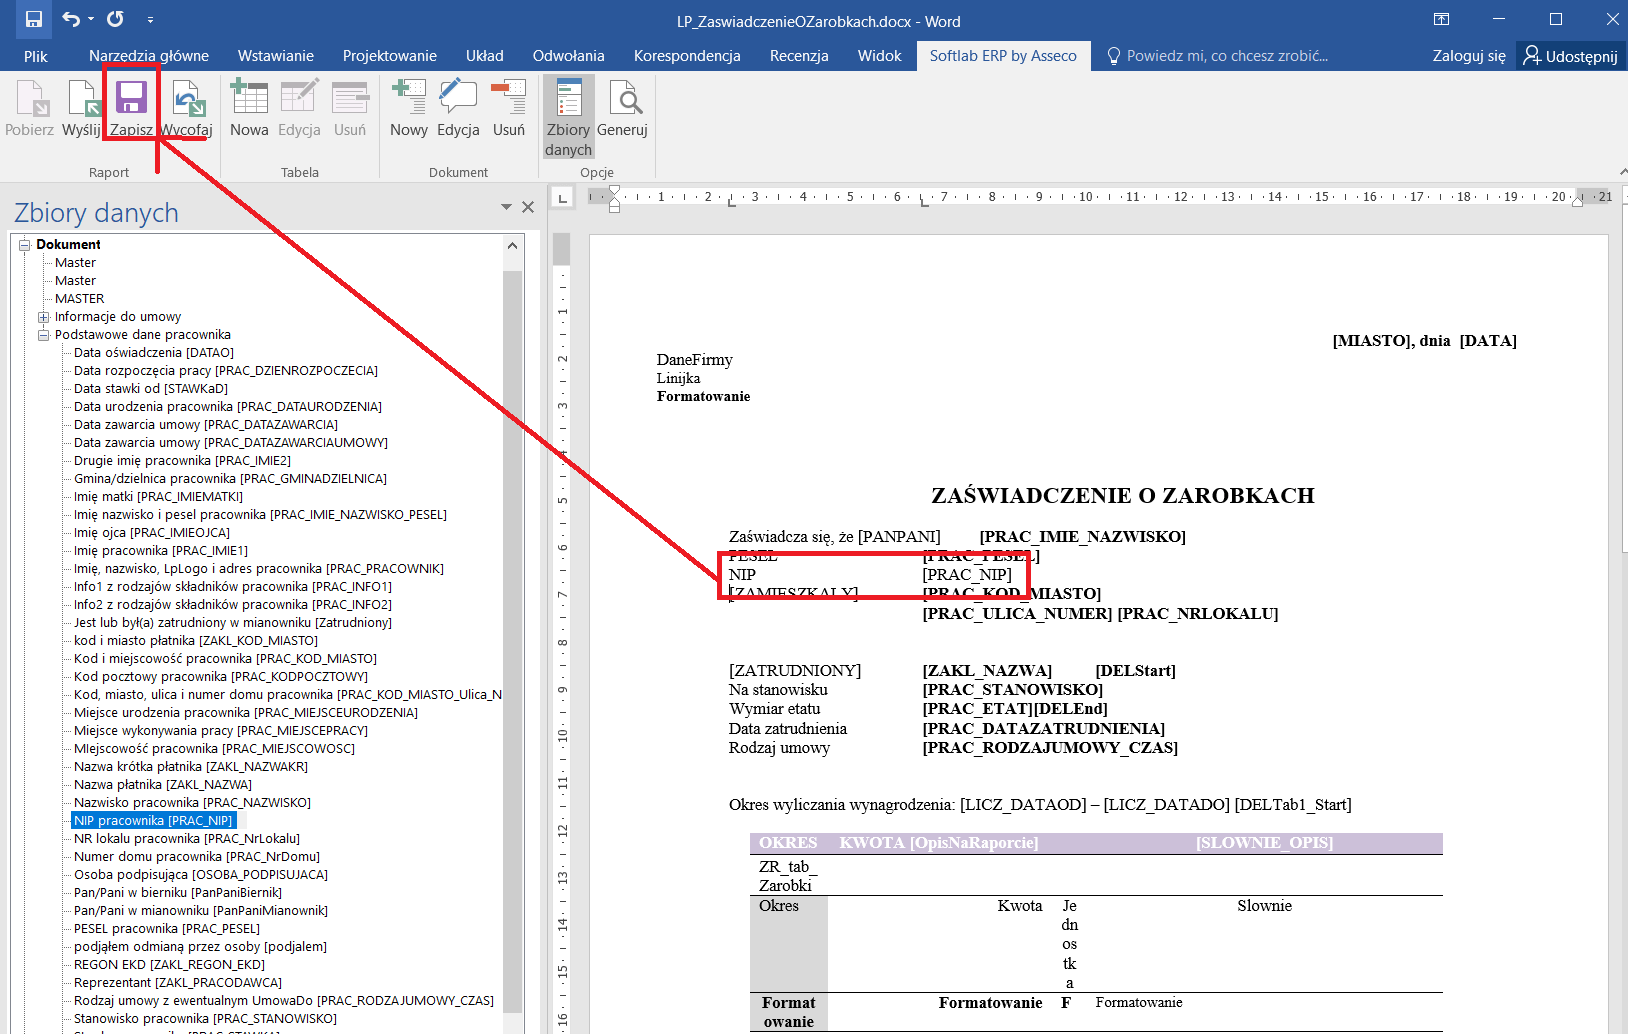1628x1034 pixels.
Task: Collapse the Dokument root tree node
Action: 25,245
